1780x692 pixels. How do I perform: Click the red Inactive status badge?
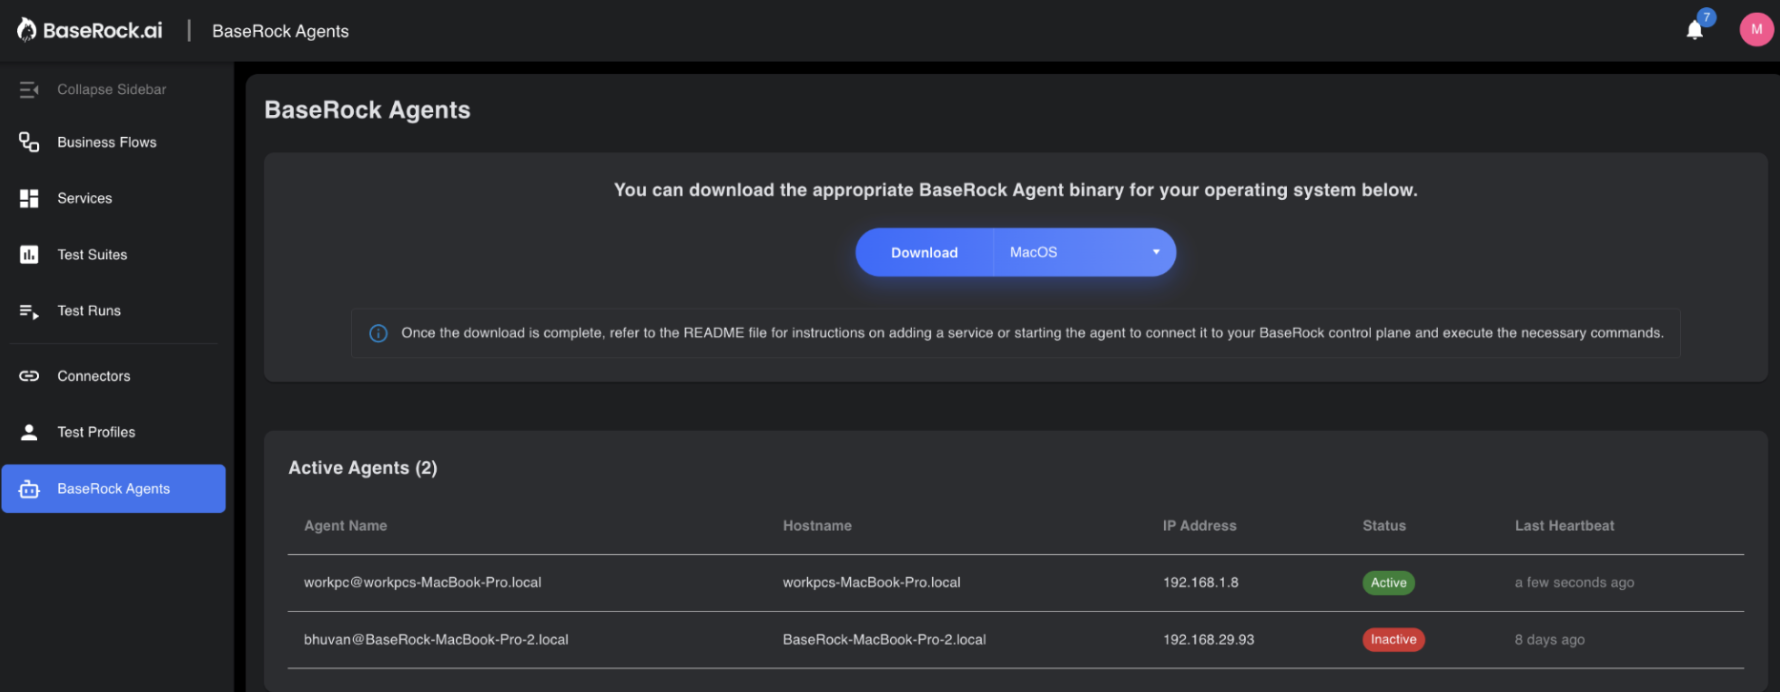(x=1393, y=640)
